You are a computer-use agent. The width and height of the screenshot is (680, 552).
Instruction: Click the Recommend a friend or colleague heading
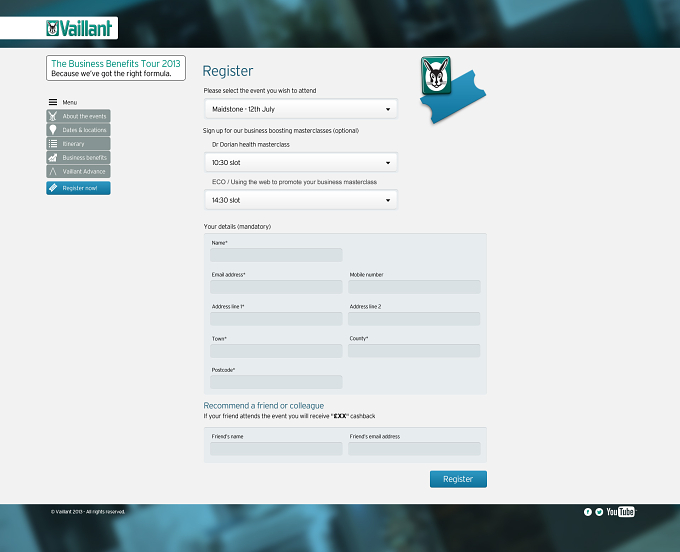click(264, 405)
